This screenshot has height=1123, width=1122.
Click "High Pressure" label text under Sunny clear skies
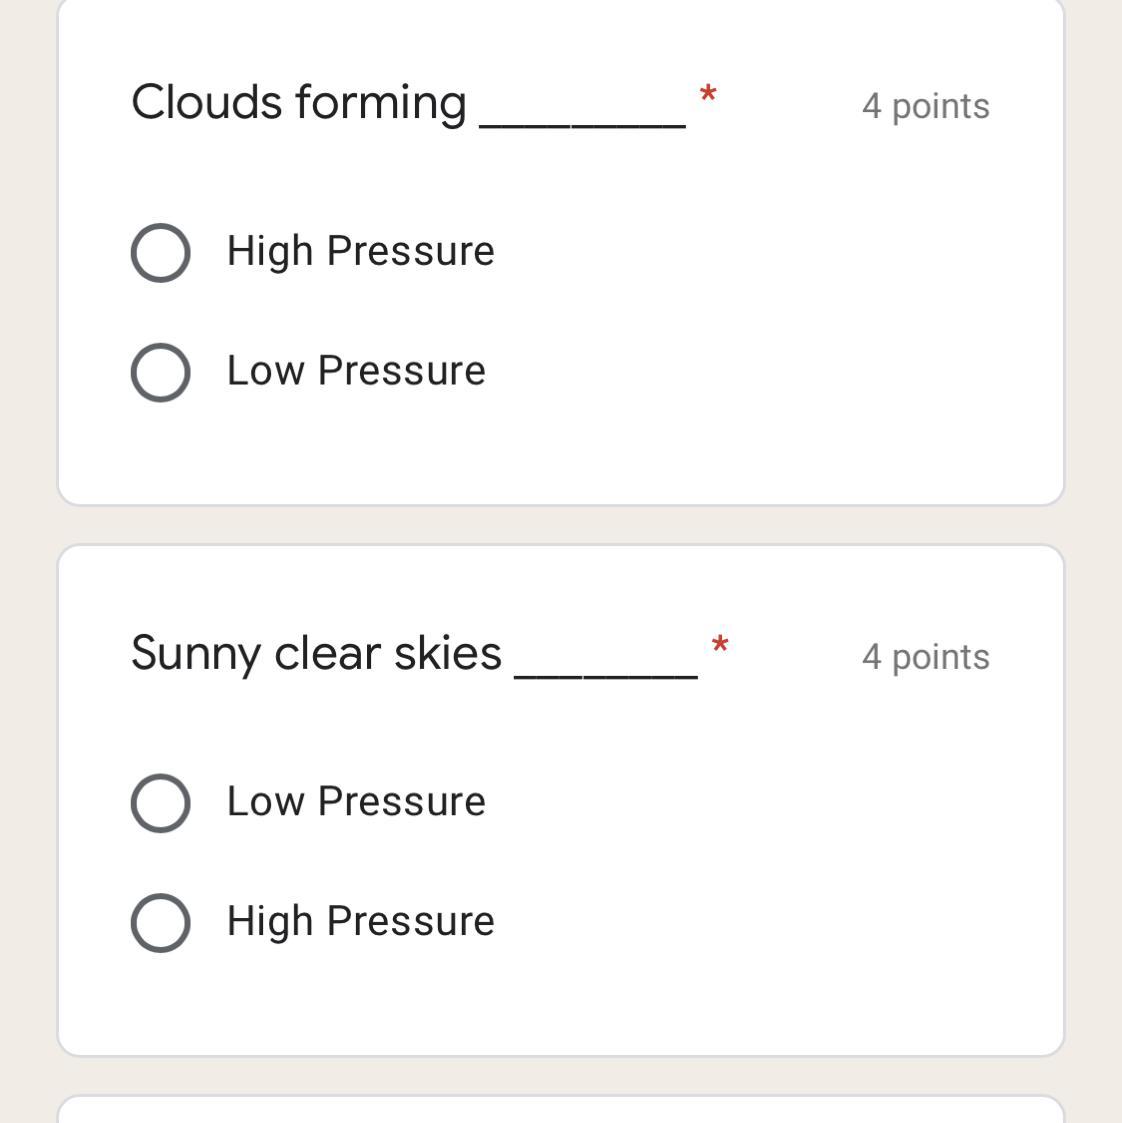[x=360, y=921]
